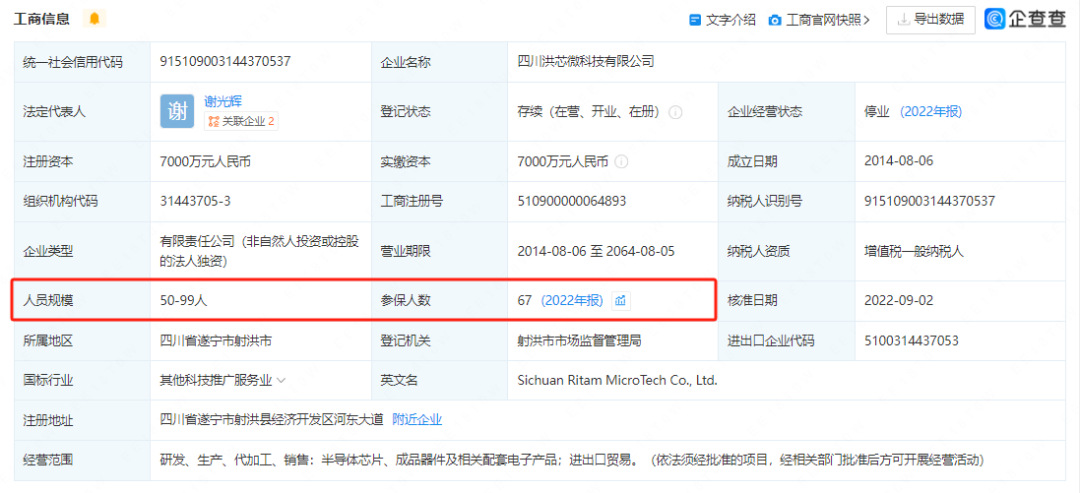Click info icon beside 实缴资本 7000万元人民币
This screenshot has width=1080, height=493.
coord(622,161)
